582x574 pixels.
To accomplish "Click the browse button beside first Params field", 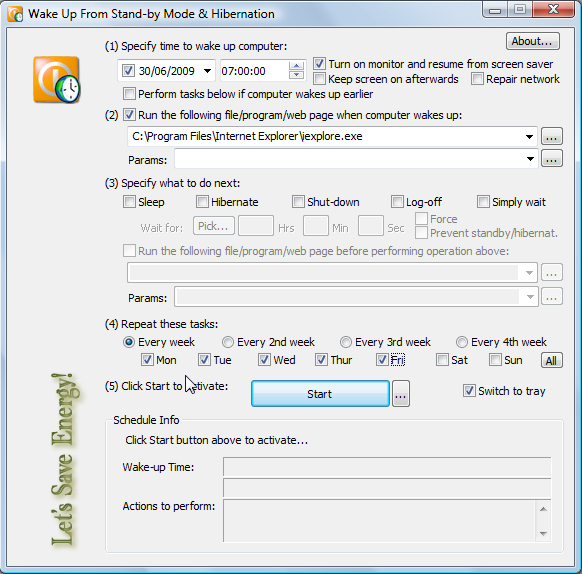I will click(x=552, y=159).
